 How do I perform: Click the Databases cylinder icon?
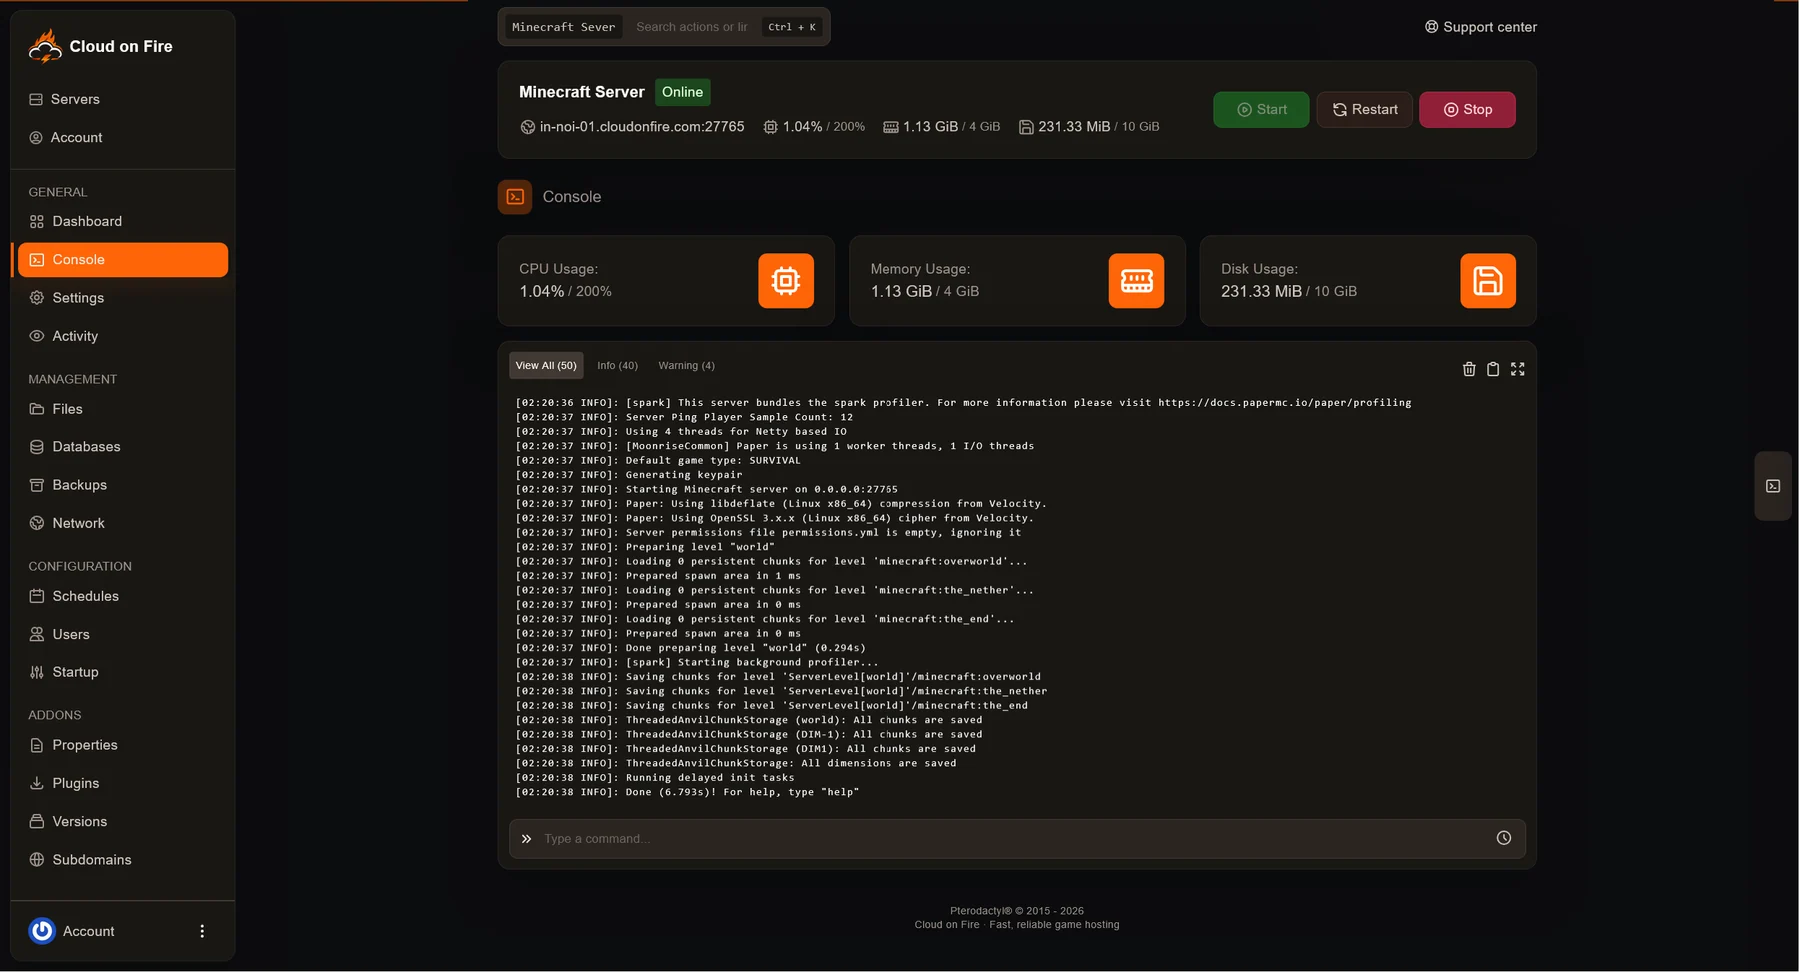coord(37,447)
